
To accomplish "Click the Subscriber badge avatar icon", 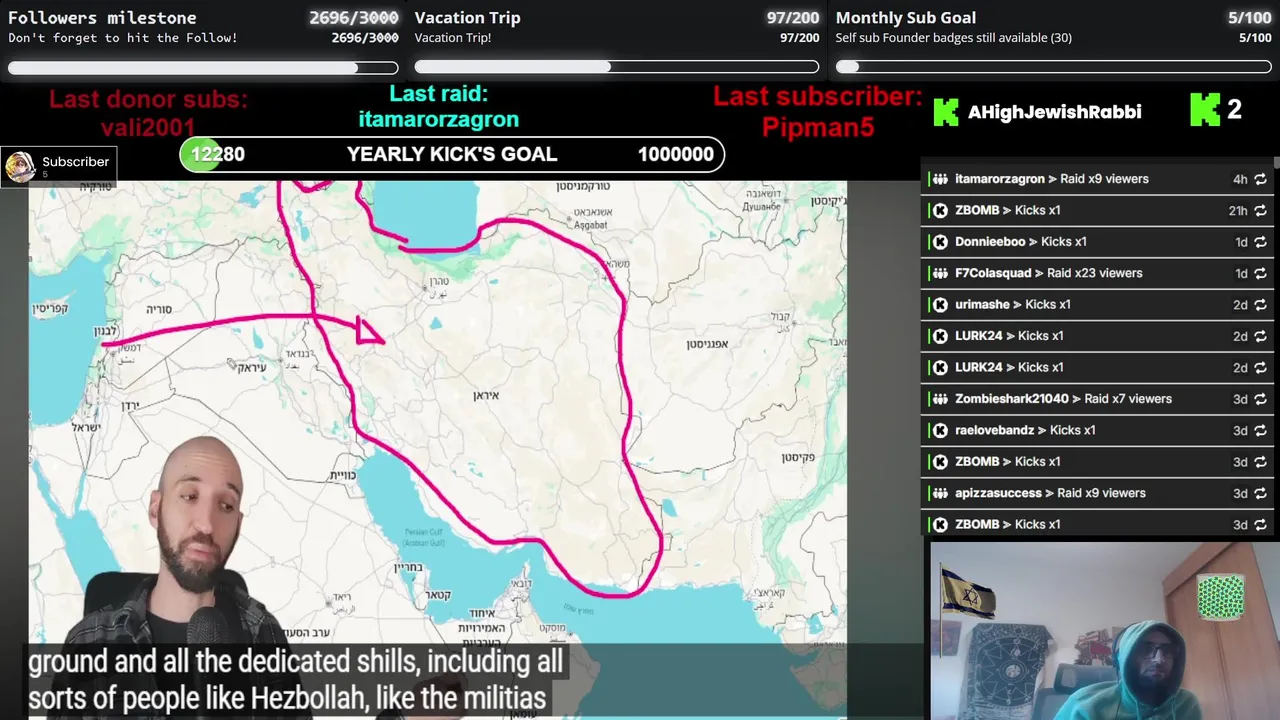I will (x=20, y=166).
